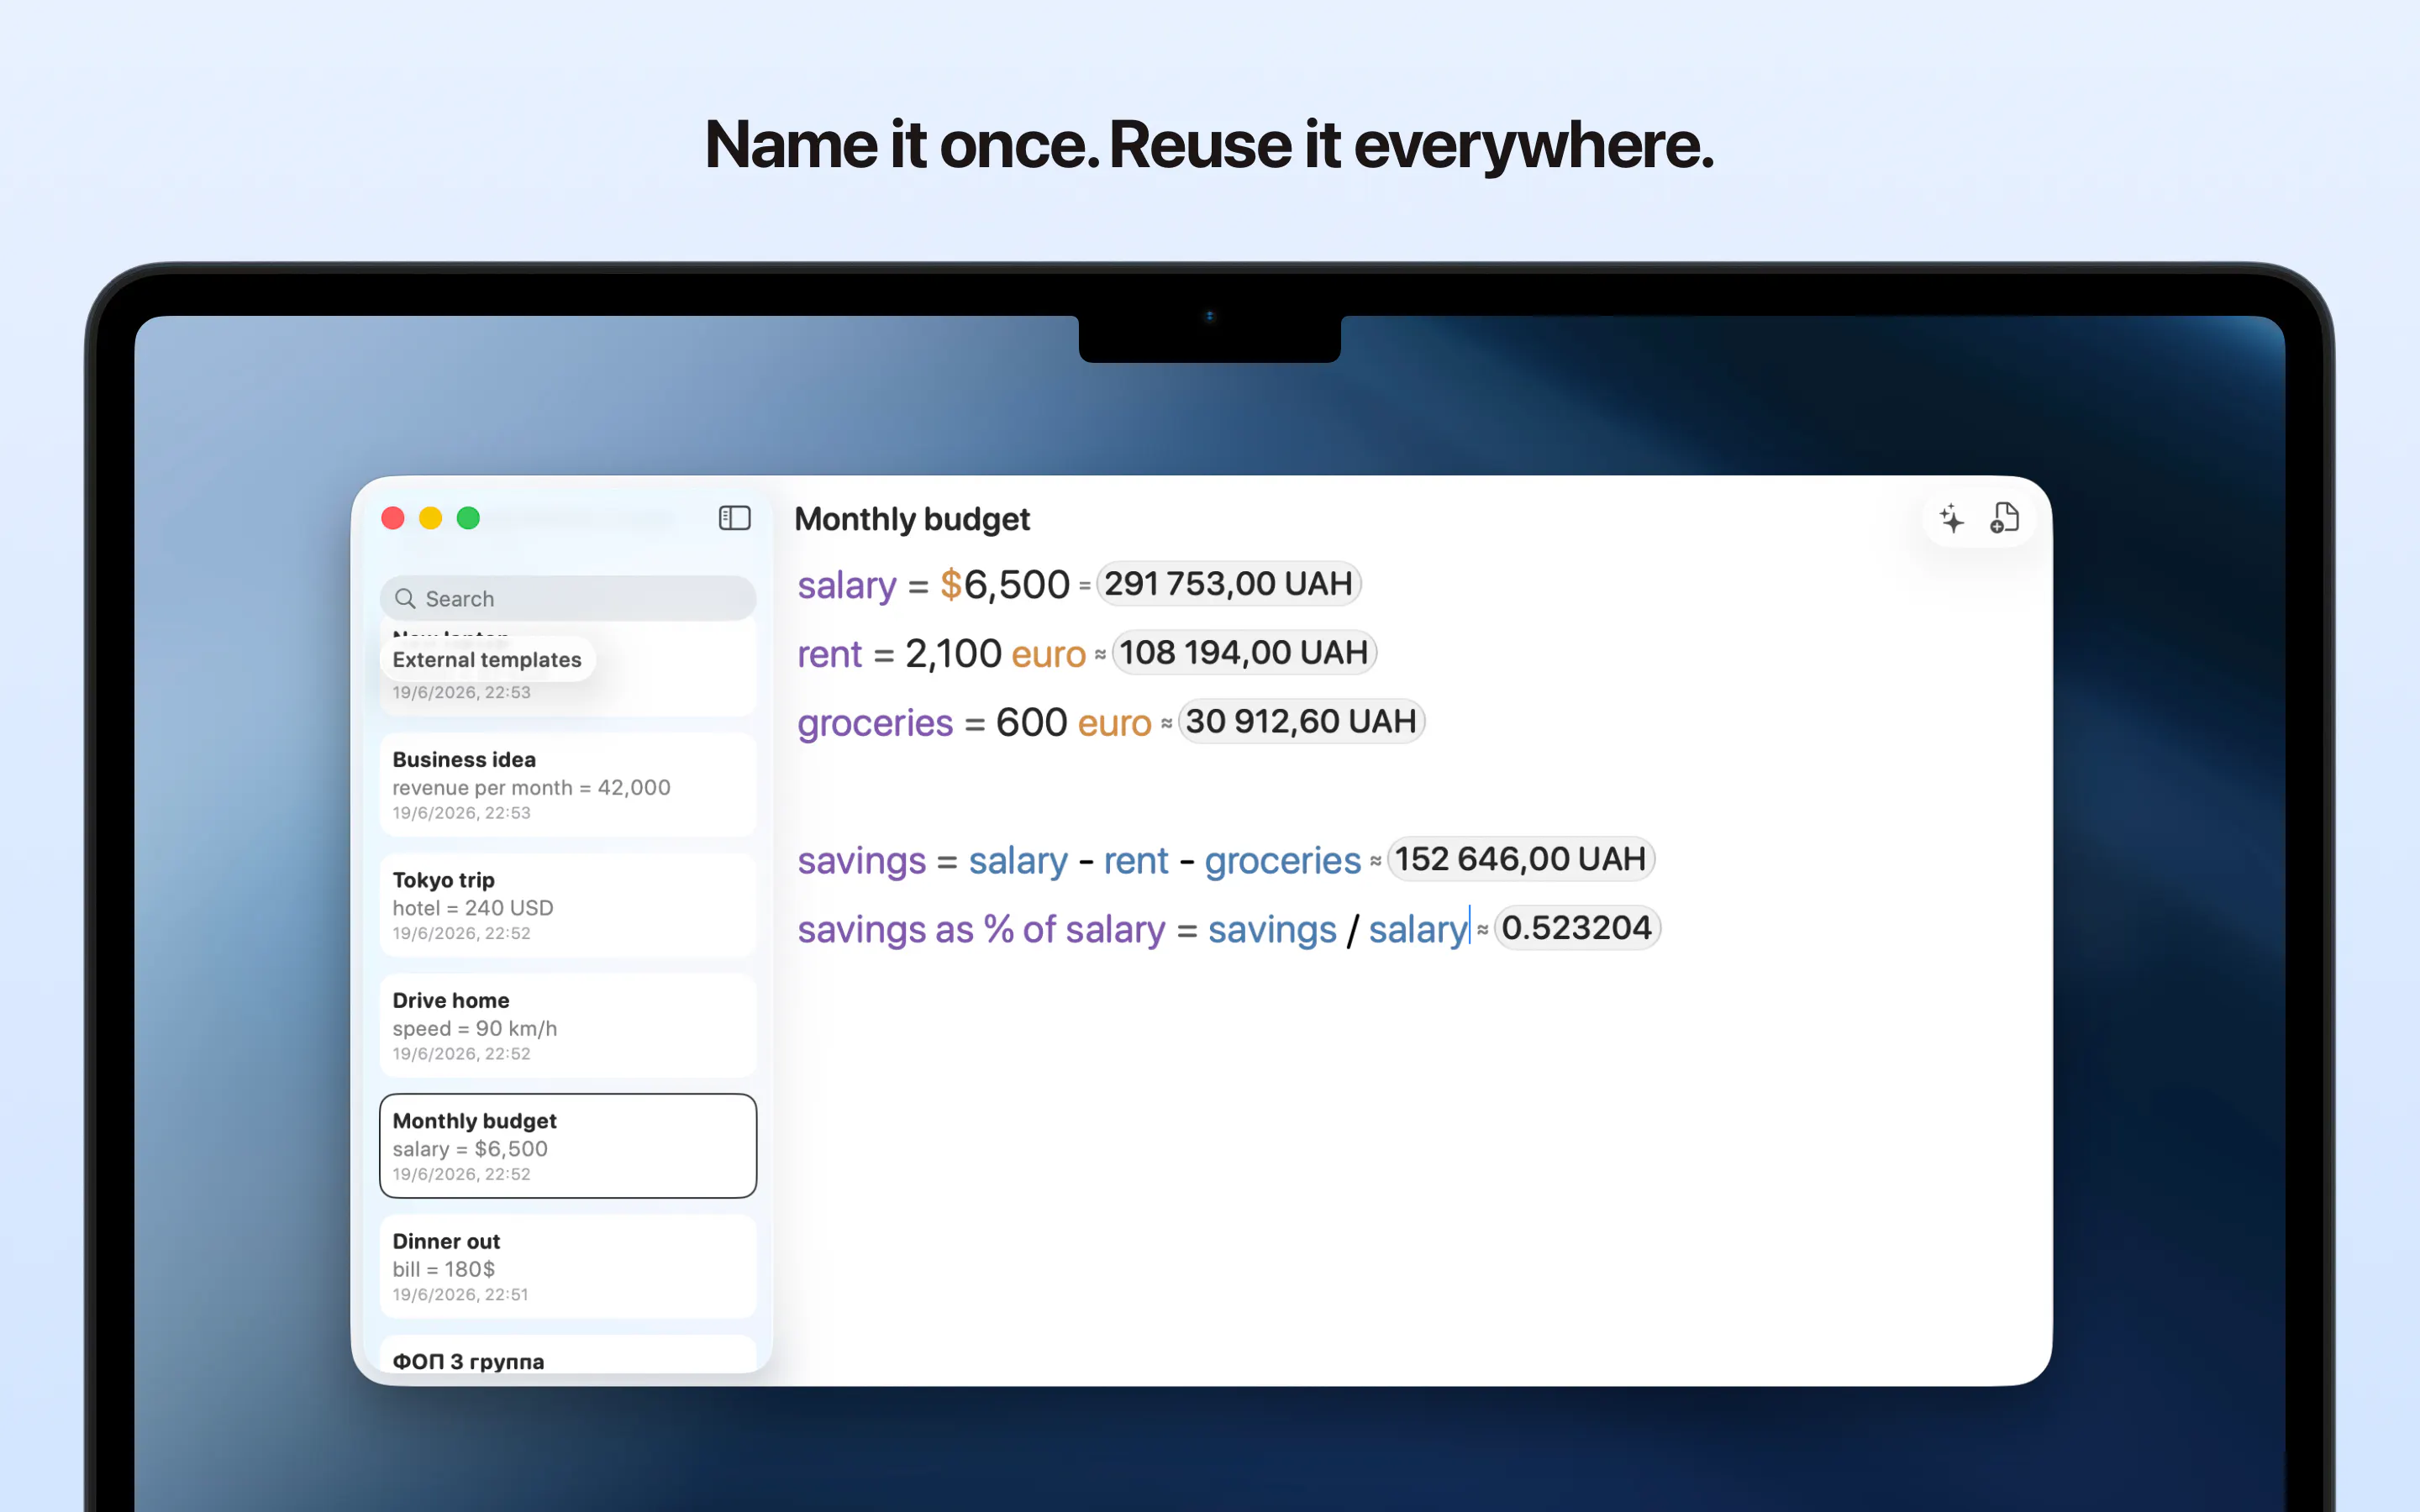Viewport: 2420px width, 1512px height.
Task: Click the 0.523204 result pill
Action: point(1576,928)
